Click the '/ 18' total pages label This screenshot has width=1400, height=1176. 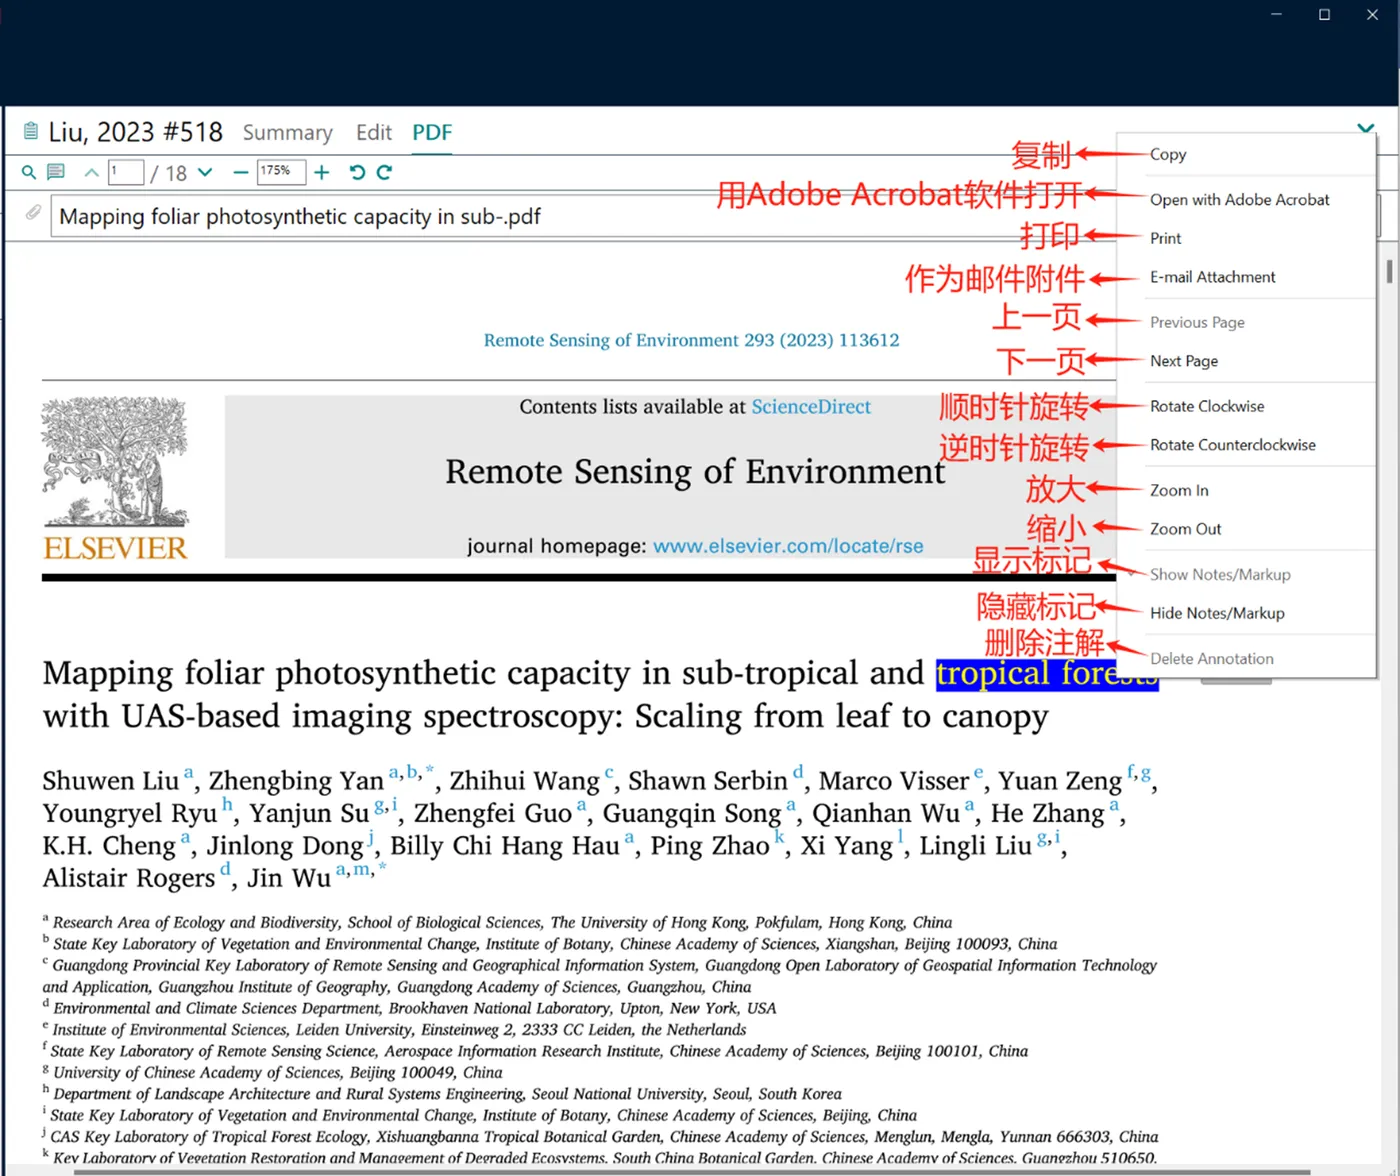pyautogui.click(x=169, y=174)
